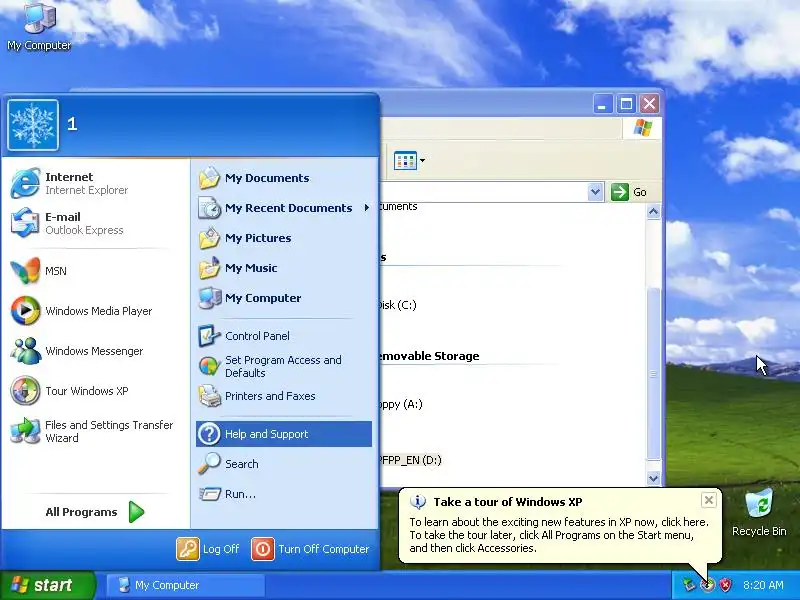This screenshot has height=600, width=800.
Task: Open Files and Settings Transfer Wizard
Action: [x=94, y=431]
